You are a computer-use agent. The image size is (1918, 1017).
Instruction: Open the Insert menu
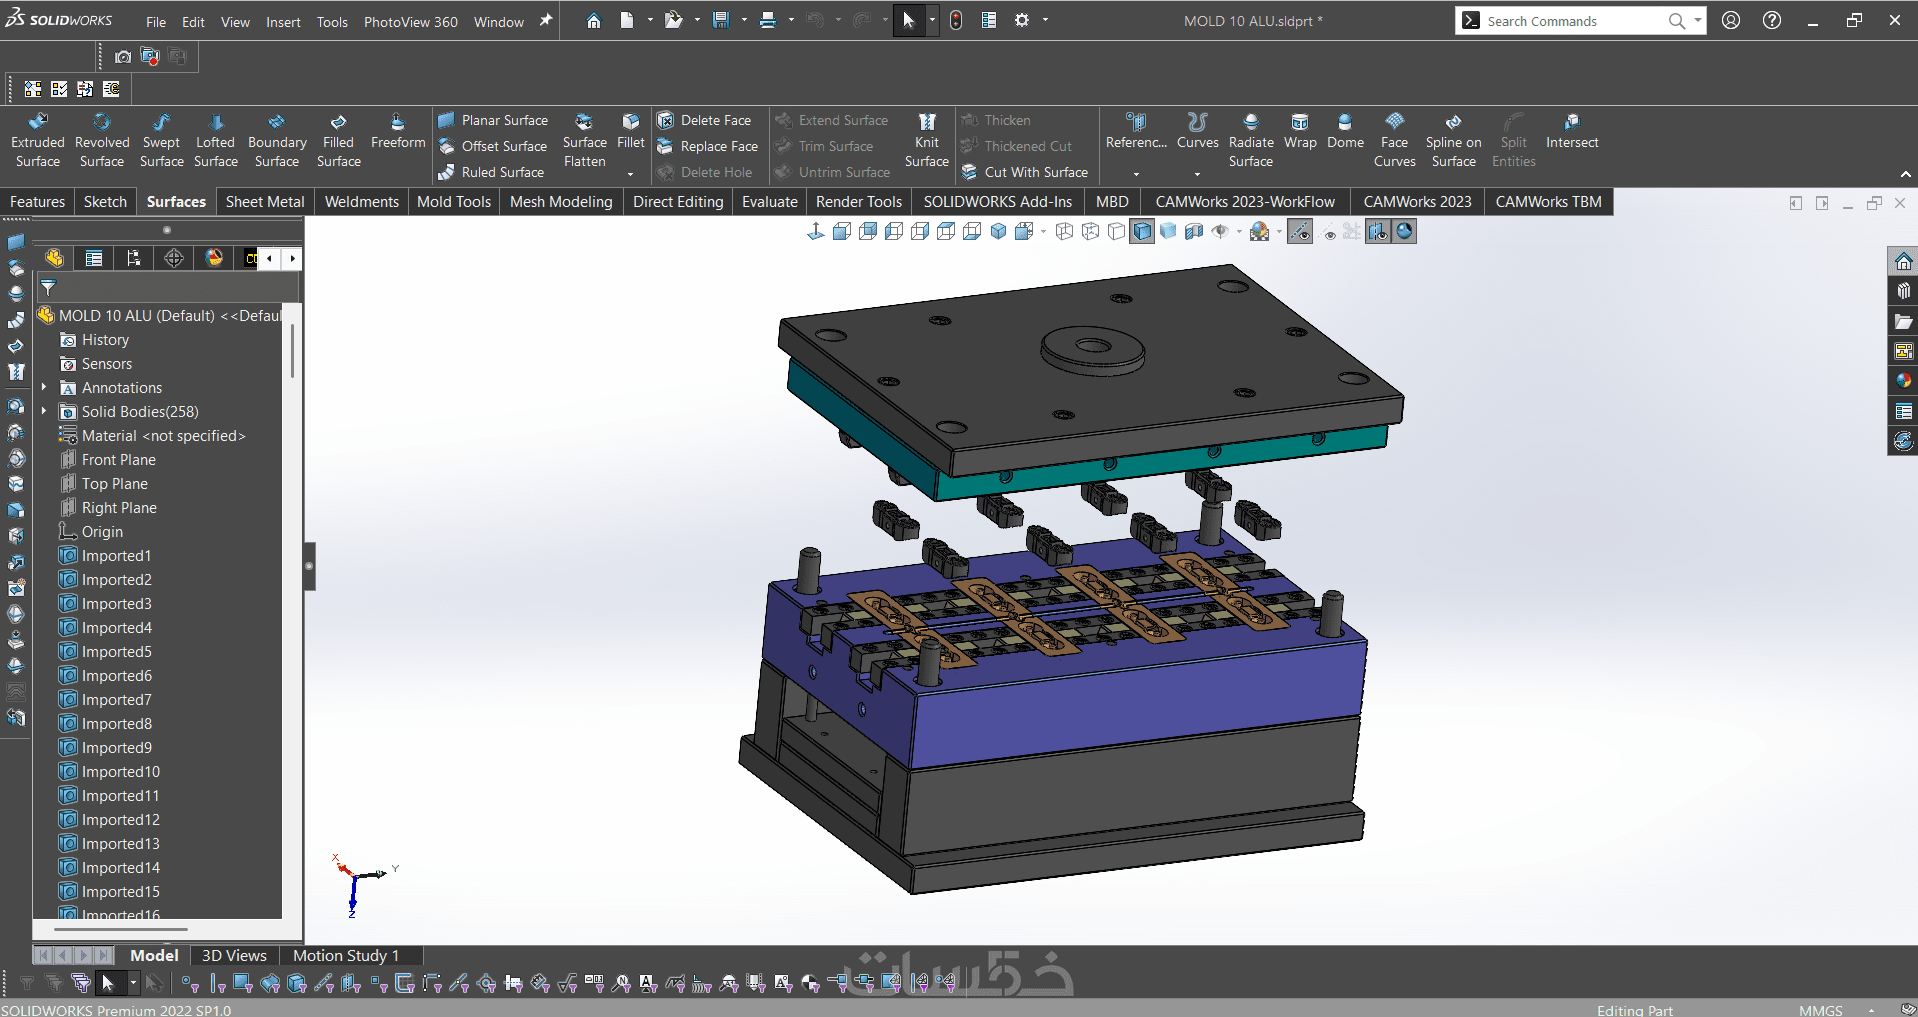pyautogui.click(x=283, y=22)
